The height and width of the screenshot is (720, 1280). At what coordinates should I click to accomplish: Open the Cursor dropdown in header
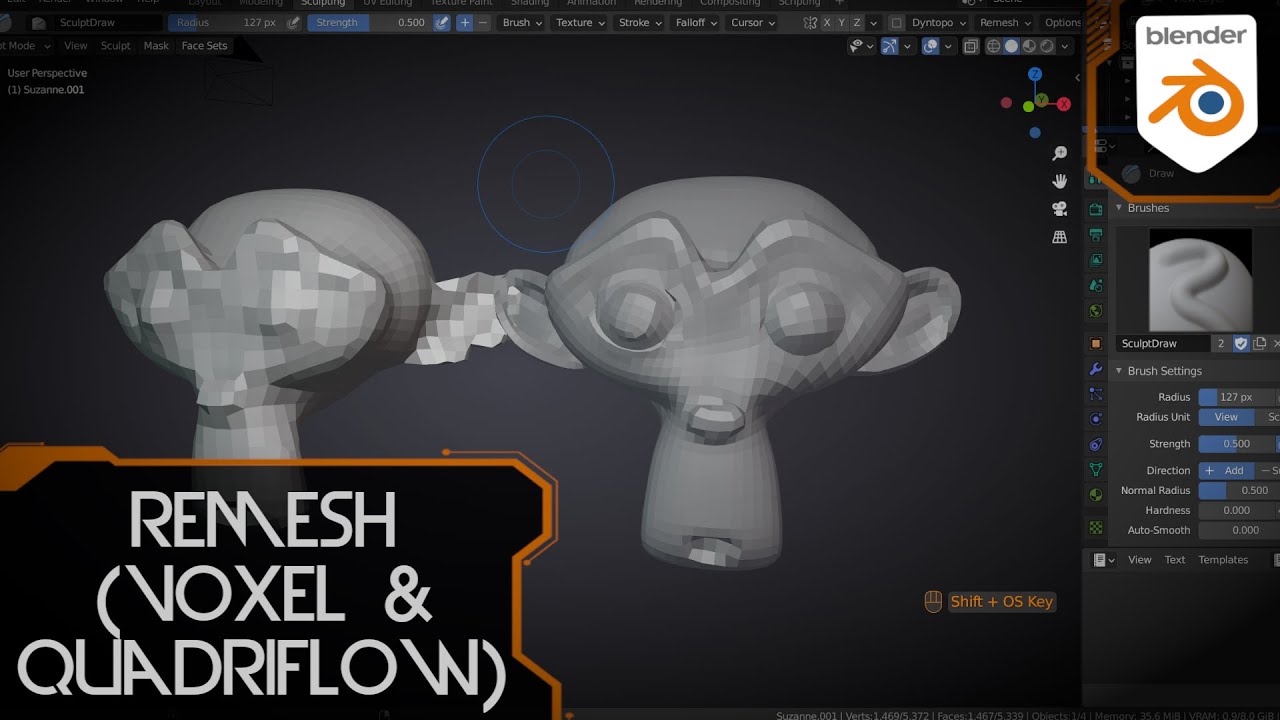click(x=753, y=22)
